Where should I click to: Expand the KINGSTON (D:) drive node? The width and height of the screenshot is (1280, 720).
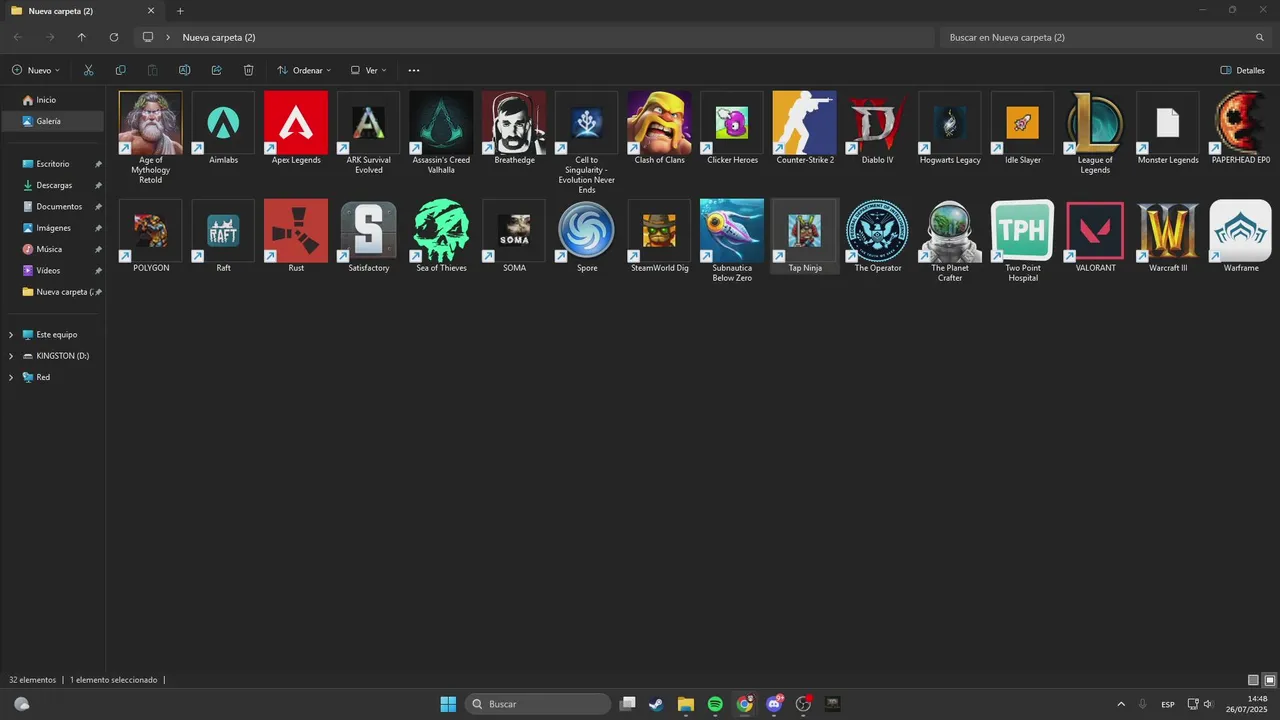(x=11, y=356)
